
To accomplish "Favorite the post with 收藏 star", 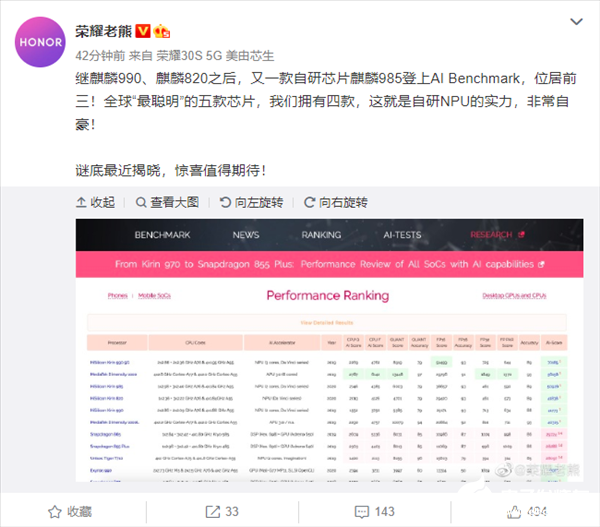I will tap(70, 512).
